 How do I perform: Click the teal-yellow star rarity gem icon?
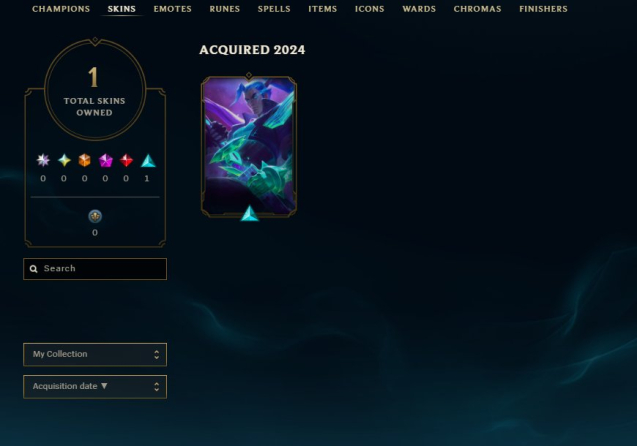tap(64, 160)
